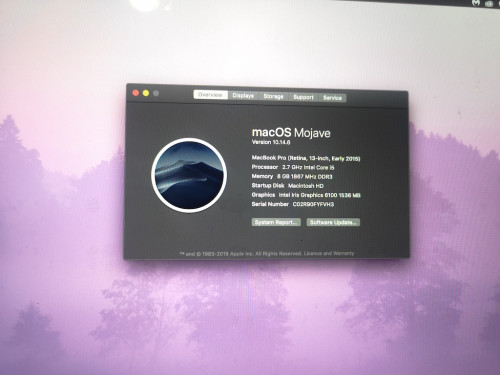Screen dimensions: 500x375
Task: Click the 2.7 GHz Intel Core i5 text
Action: 308,167
